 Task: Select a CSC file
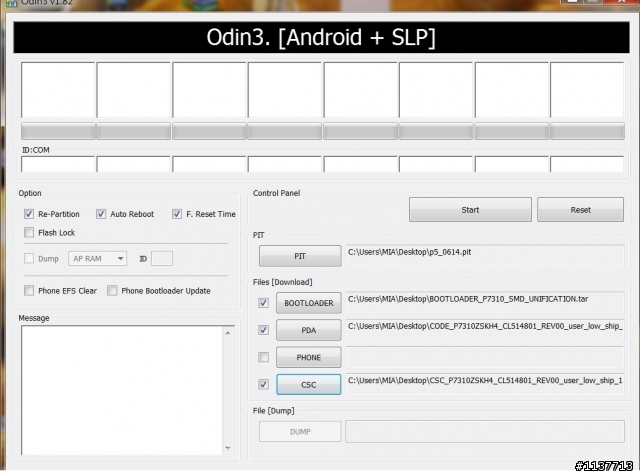[309, 385]
